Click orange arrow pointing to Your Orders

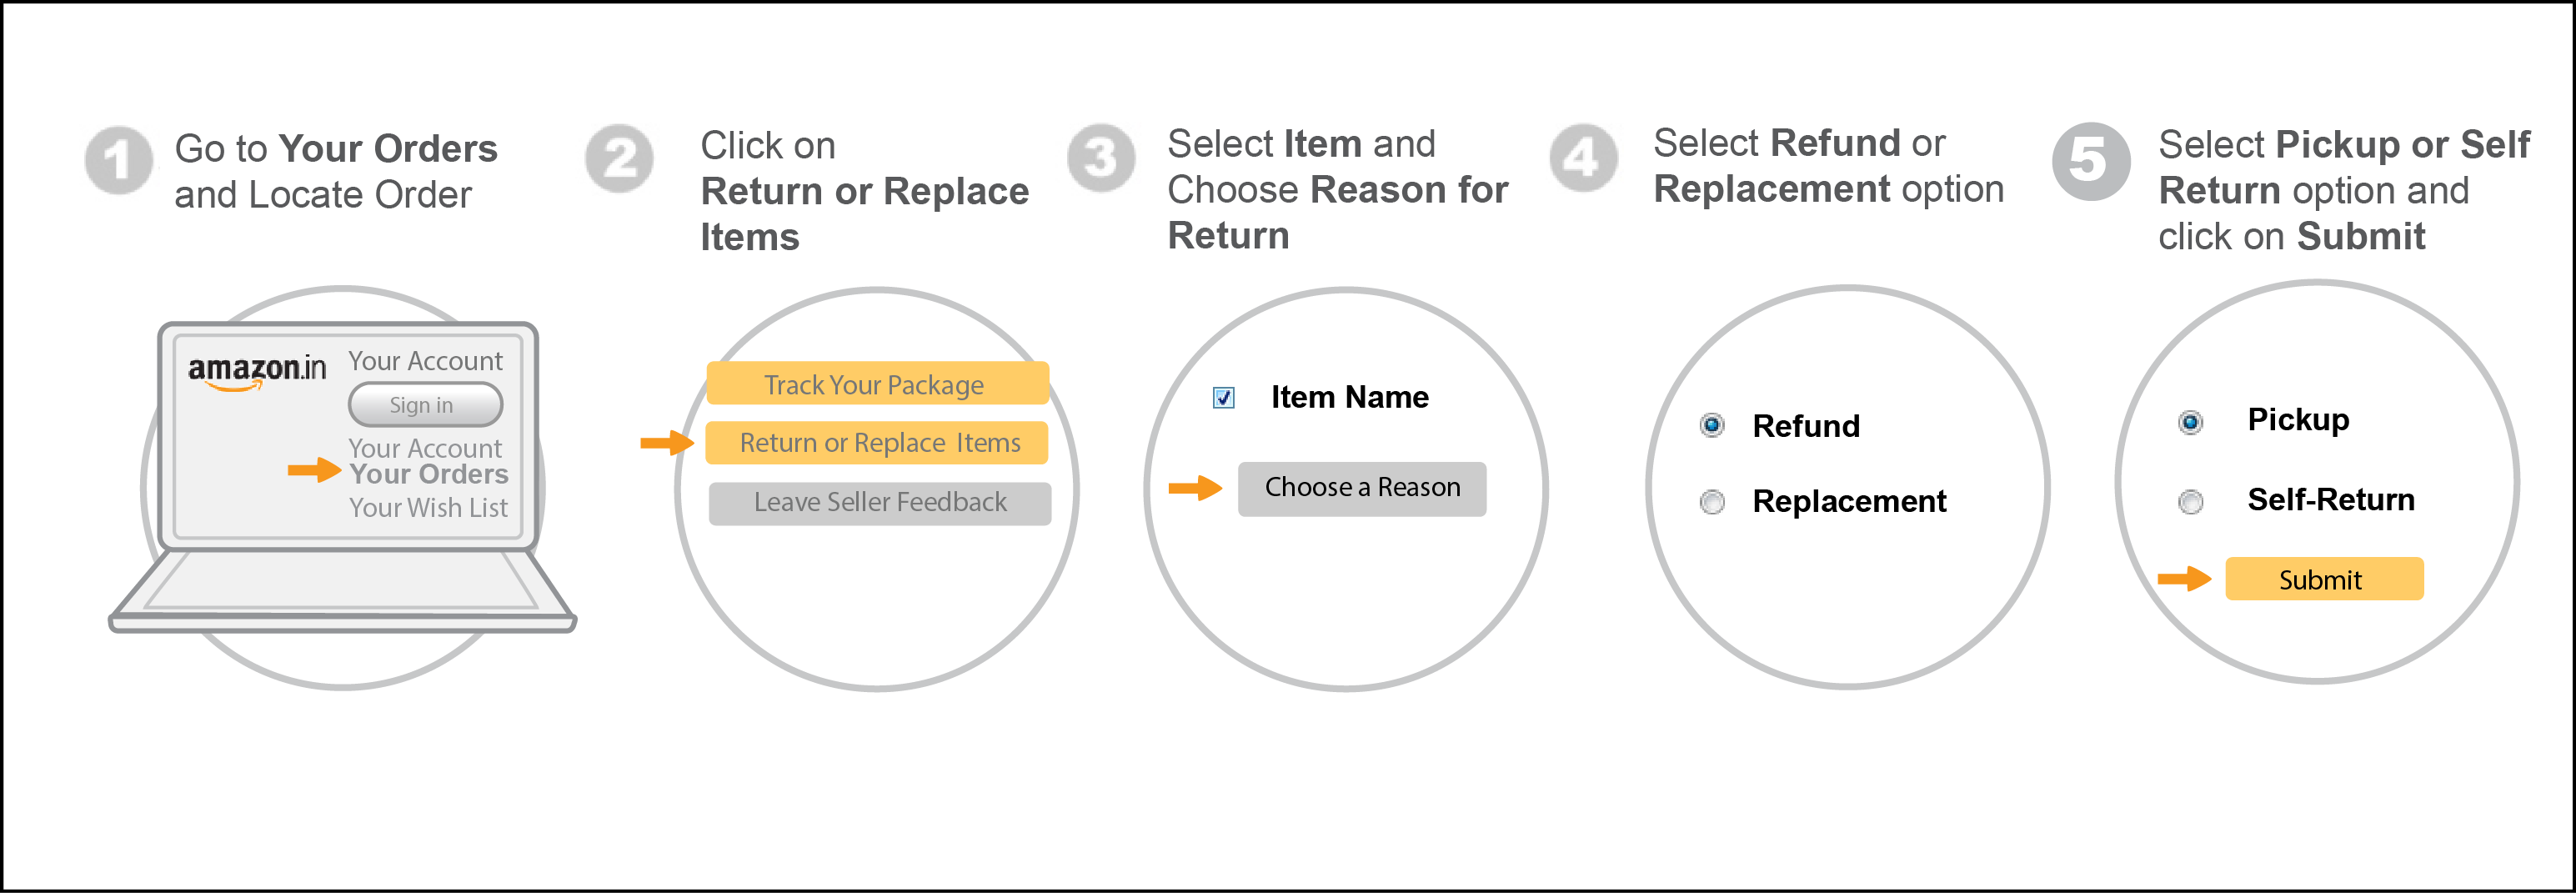[x=314, y=470]
